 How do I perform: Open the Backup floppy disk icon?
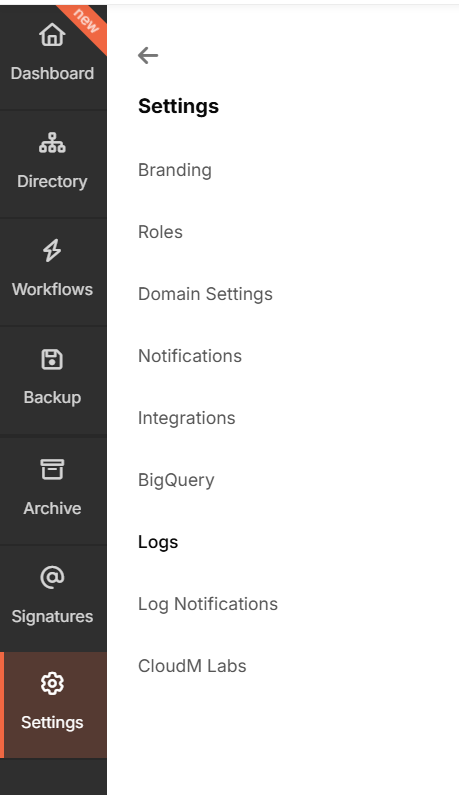click(x=52, y=359)
